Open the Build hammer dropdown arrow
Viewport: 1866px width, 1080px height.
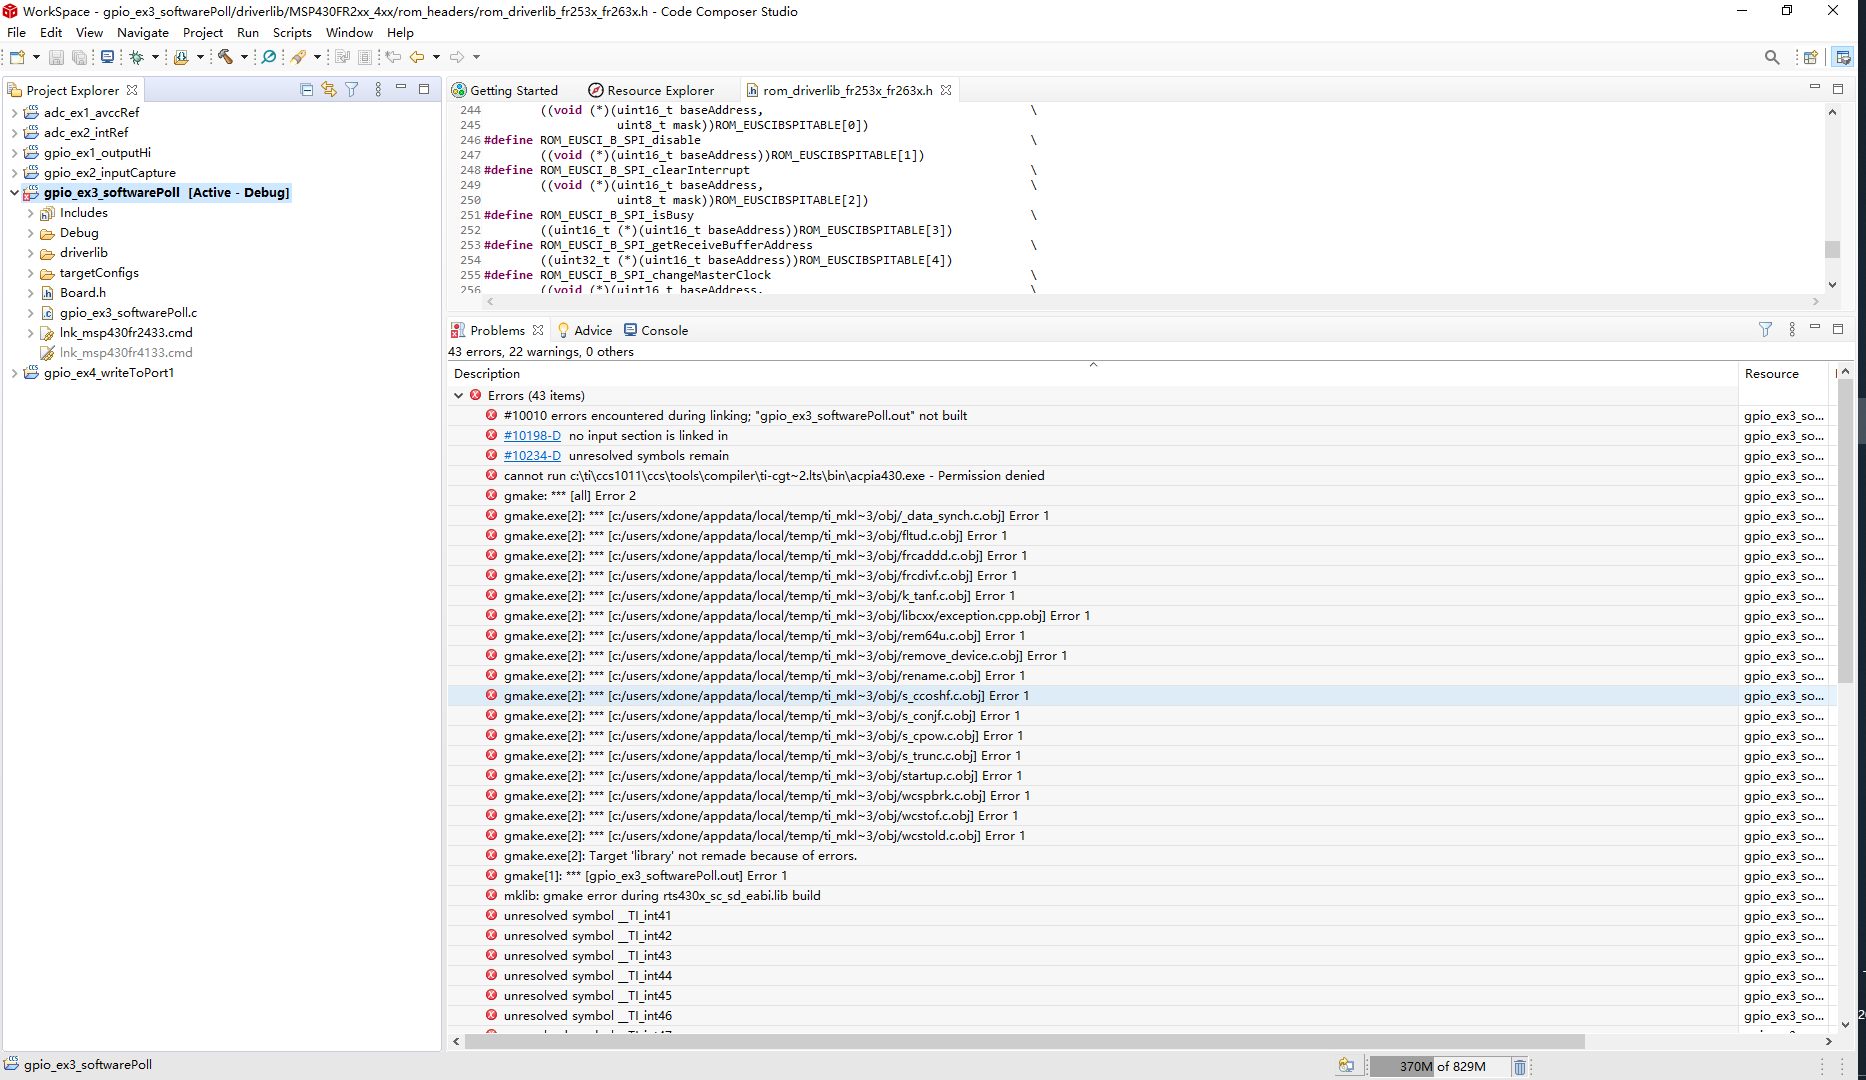click(x=244, y=57)
